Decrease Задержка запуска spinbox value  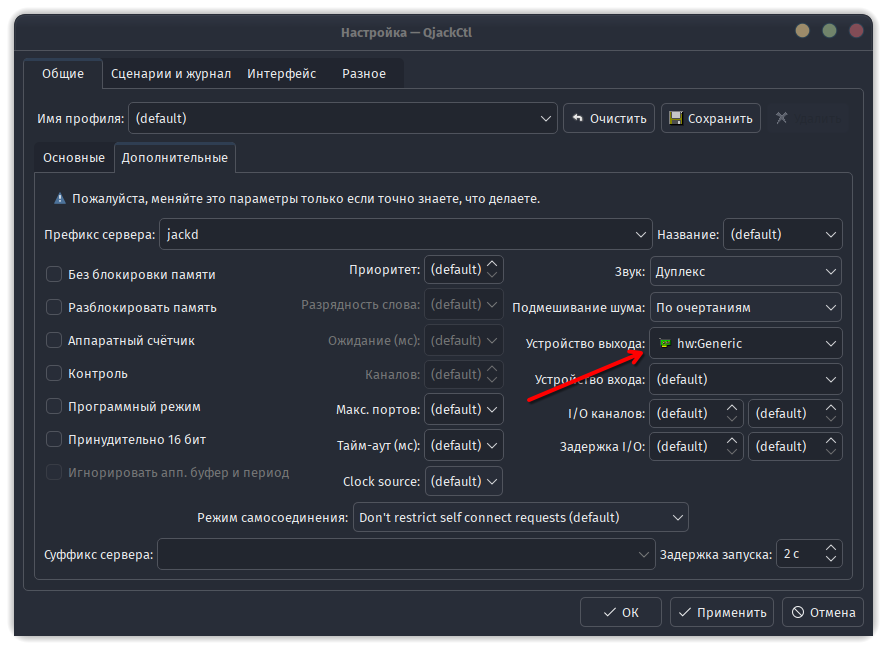(x=830, y=559)
